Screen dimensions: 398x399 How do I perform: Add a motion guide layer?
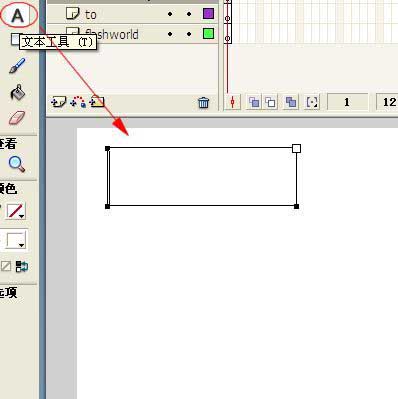point(78,102)
